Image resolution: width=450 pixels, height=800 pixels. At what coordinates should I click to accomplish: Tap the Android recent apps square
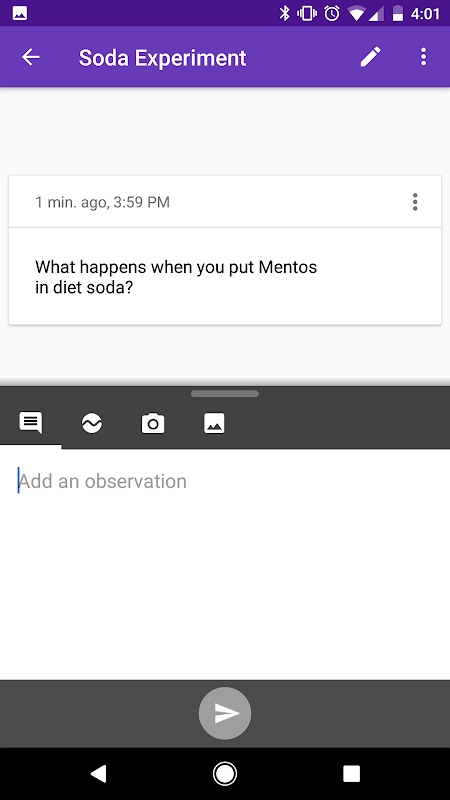point(351,774)
